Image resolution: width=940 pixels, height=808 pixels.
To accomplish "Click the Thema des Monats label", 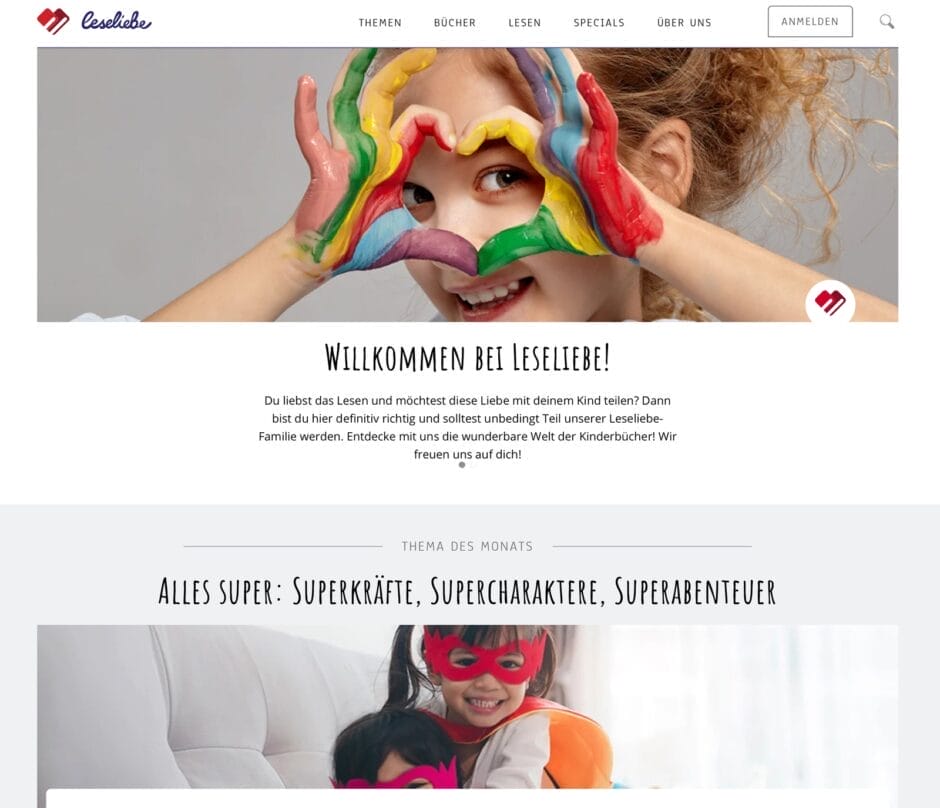I will tap(468, 546).
